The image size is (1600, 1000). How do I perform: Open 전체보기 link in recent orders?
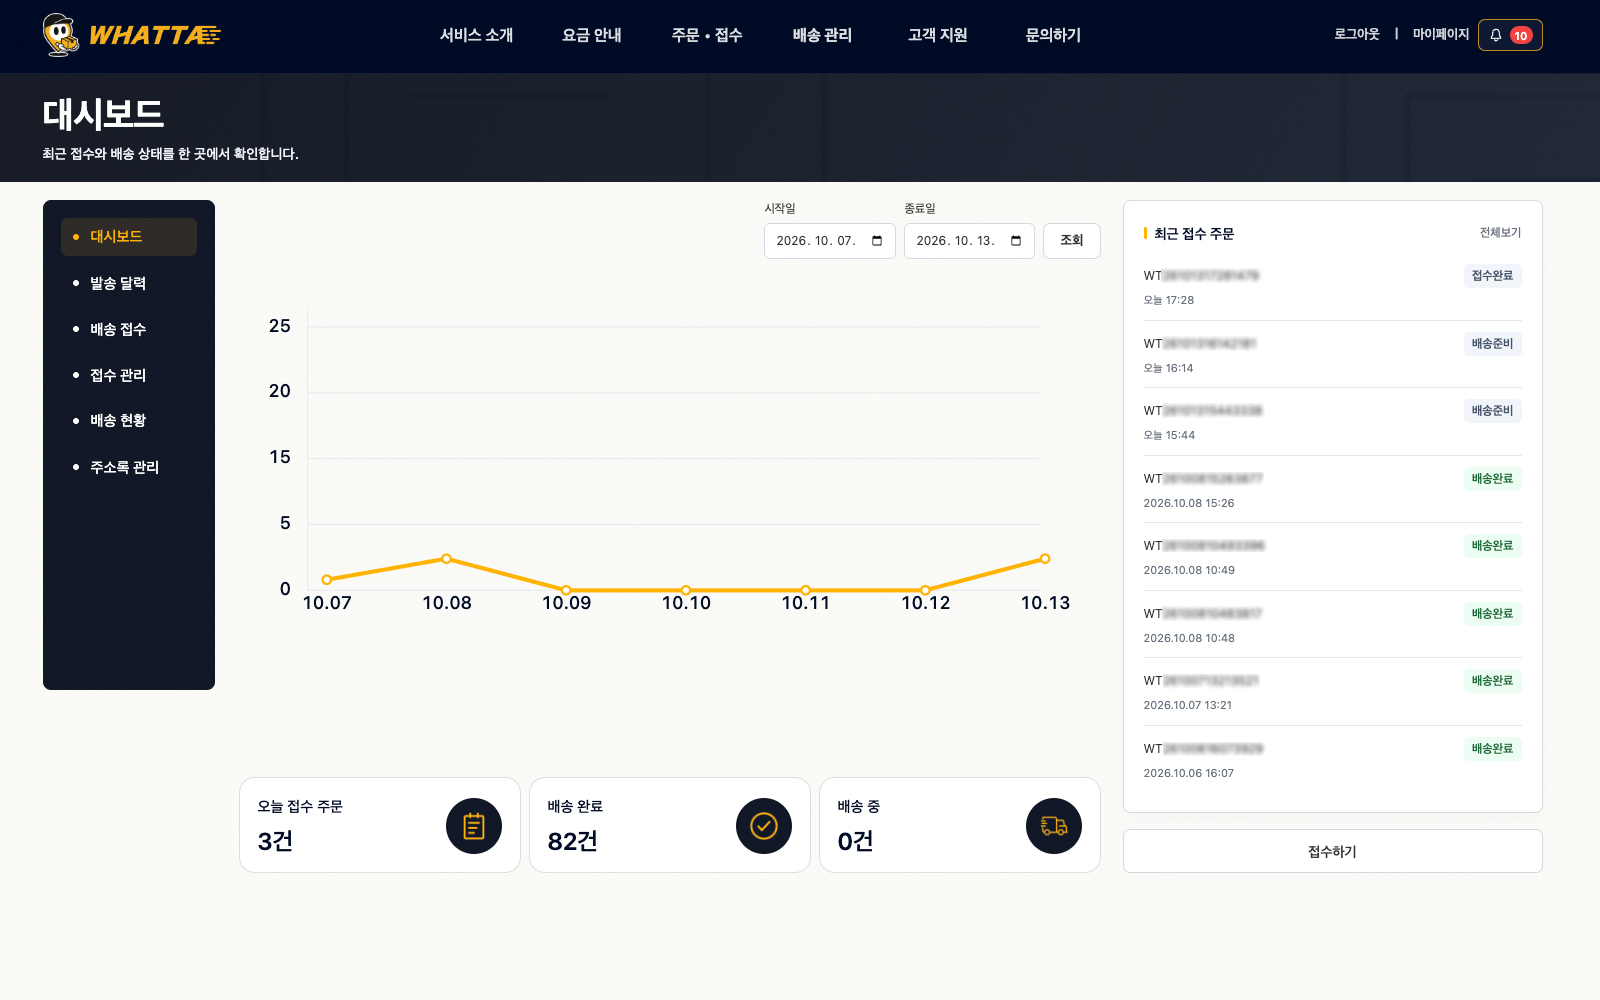tap(1500, 233)
